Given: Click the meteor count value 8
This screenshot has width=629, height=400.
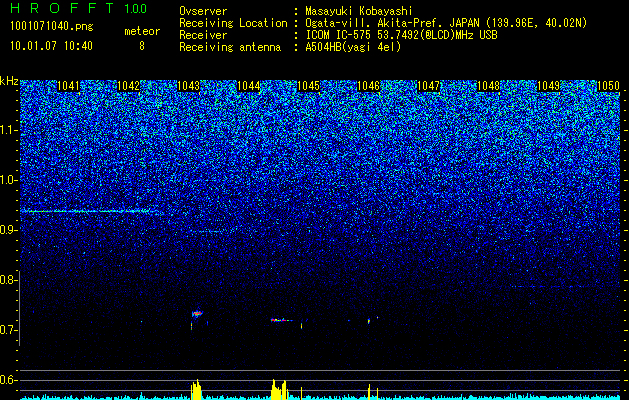Looking at the screenshot, I should coord(142,46).
